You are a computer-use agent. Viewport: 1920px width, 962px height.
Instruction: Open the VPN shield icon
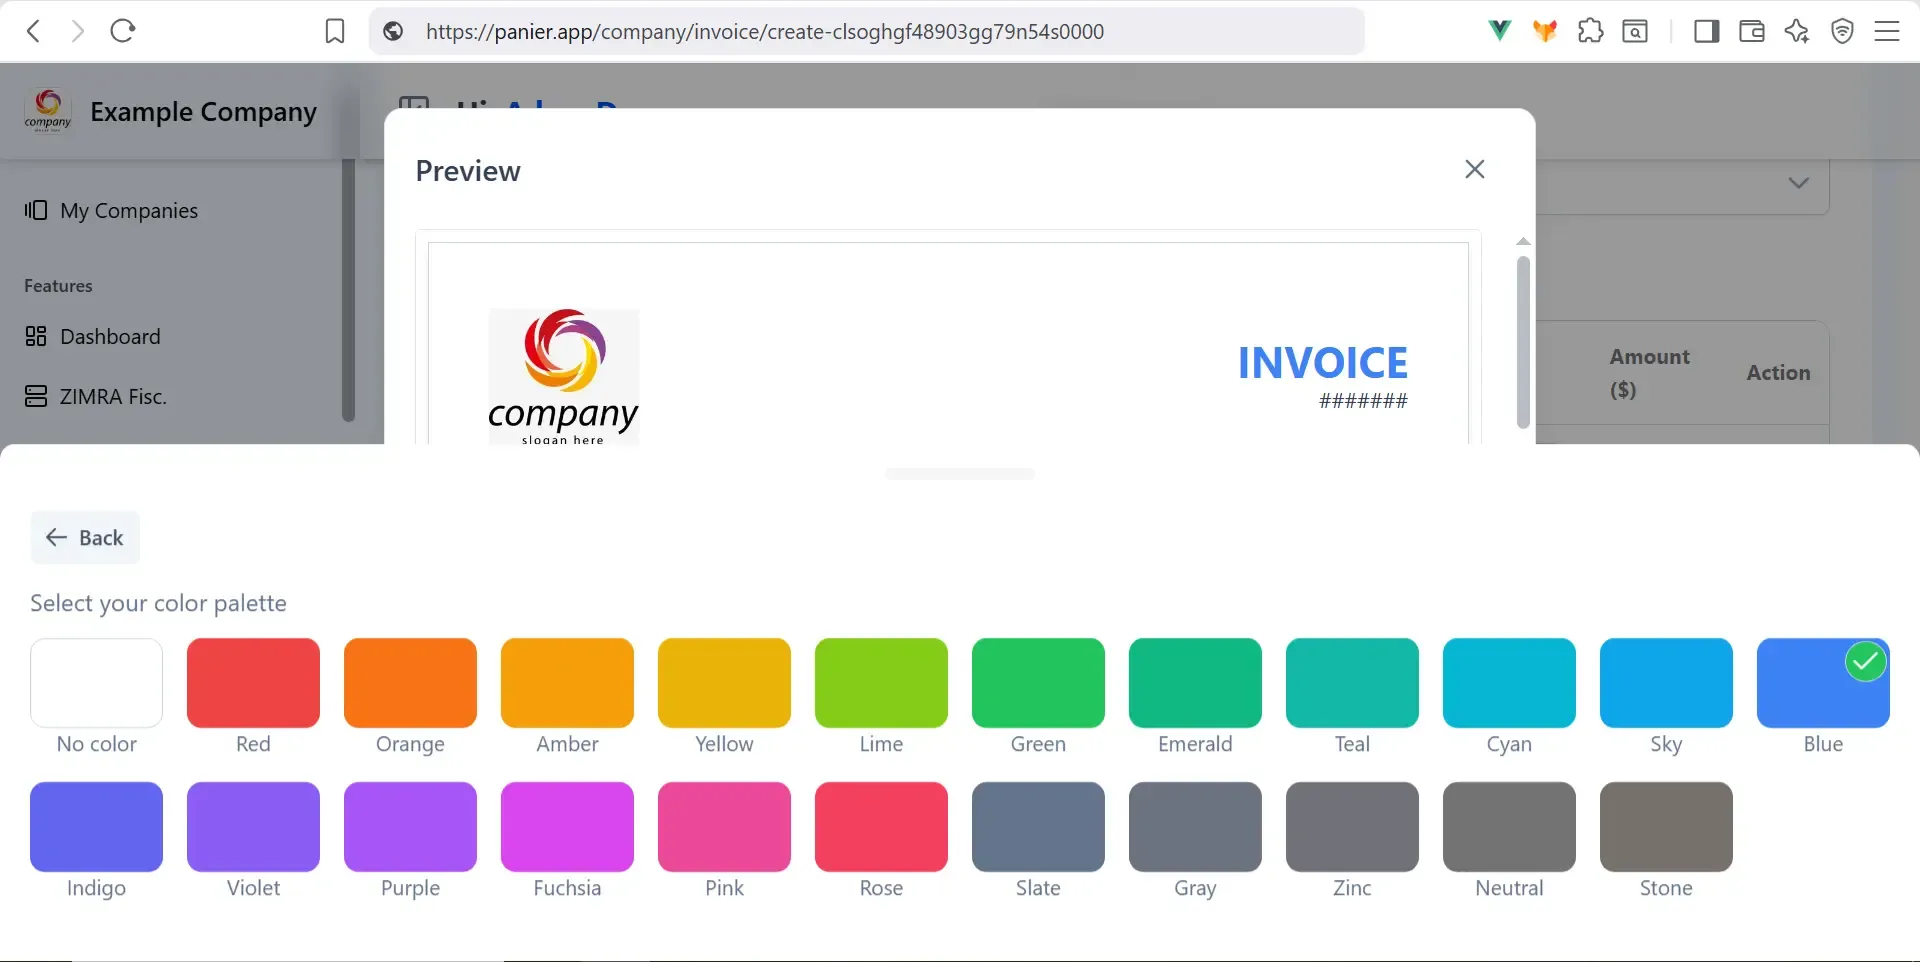point(1842,31)
